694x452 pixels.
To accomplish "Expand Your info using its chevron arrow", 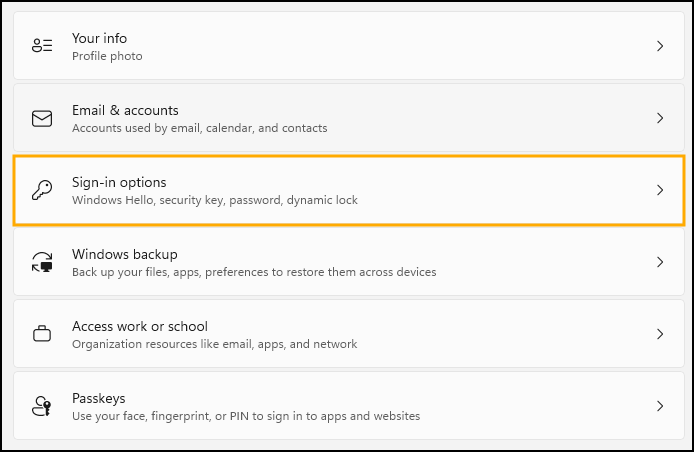I will tap(659, 46).
